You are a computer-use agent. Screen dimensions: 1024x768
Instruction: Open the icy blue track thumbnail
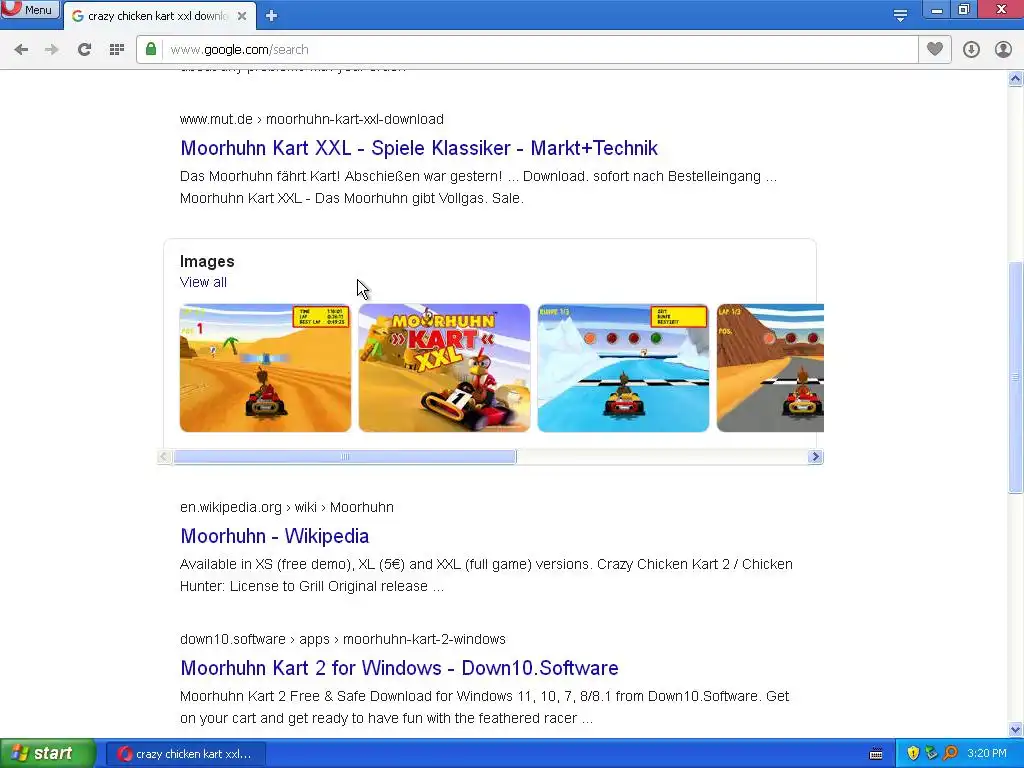(623, 368)
